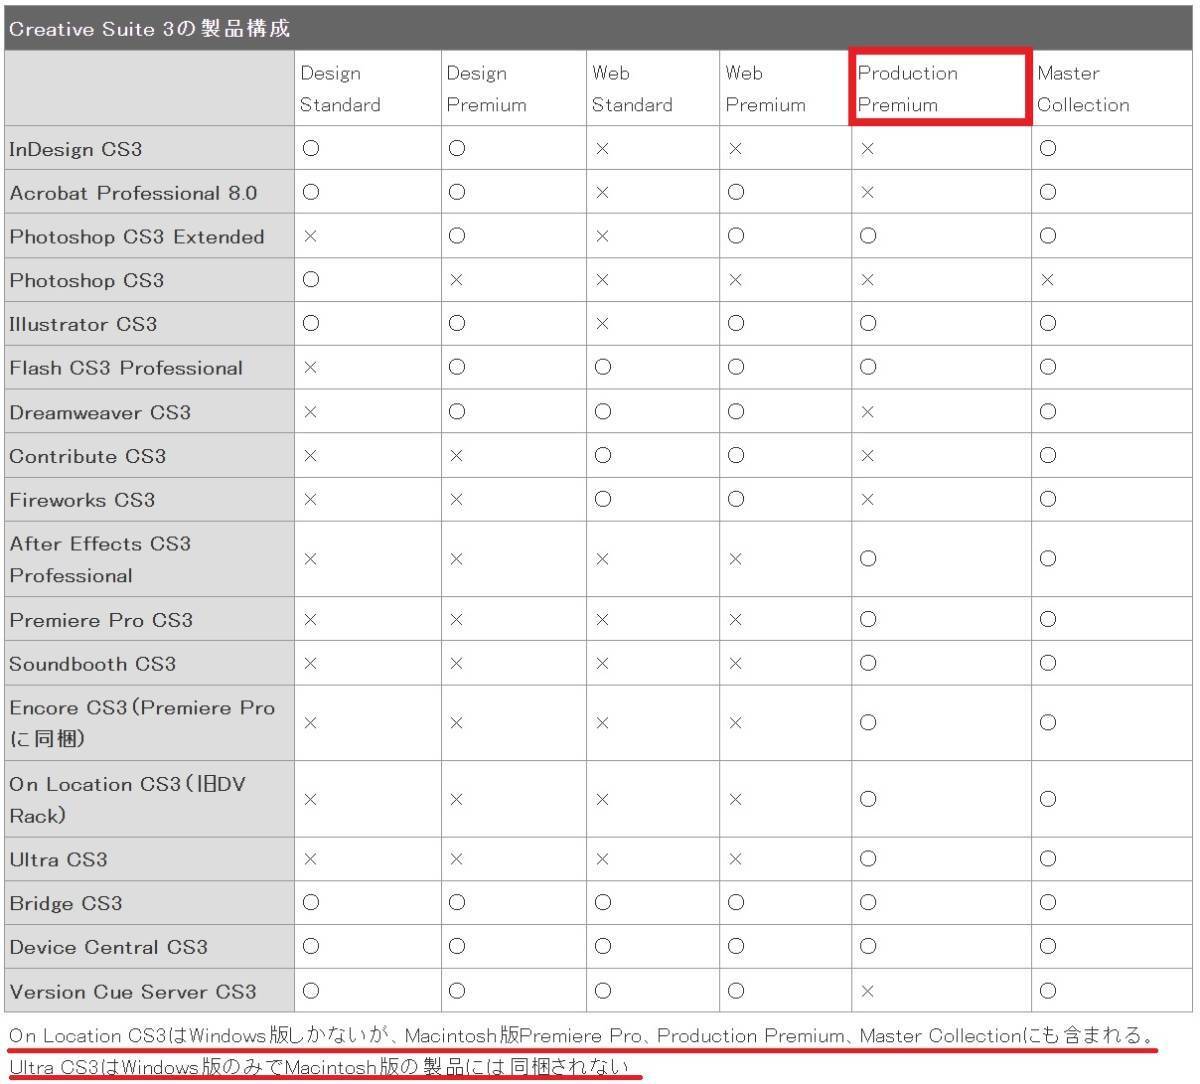Click Illustrator CS3 cross under Web Standard
1200x1084 pixels.
[x=601, y=325]
